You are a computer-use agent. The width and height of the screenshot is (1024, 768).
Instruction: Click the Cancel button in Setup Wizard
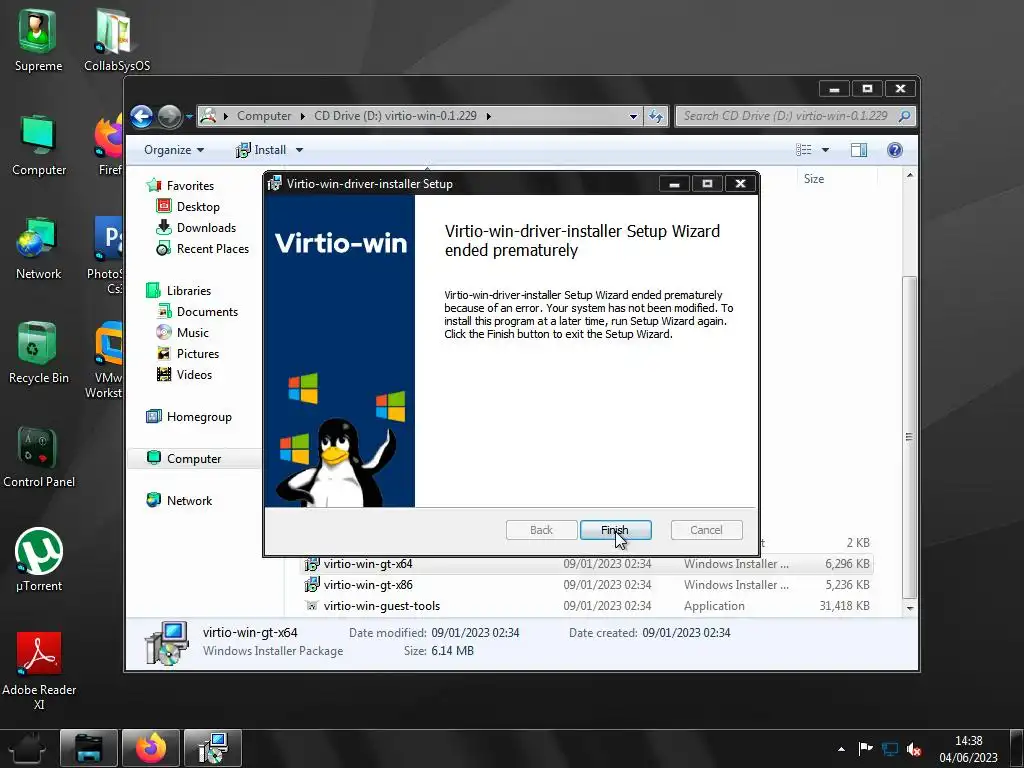(706, 530)
